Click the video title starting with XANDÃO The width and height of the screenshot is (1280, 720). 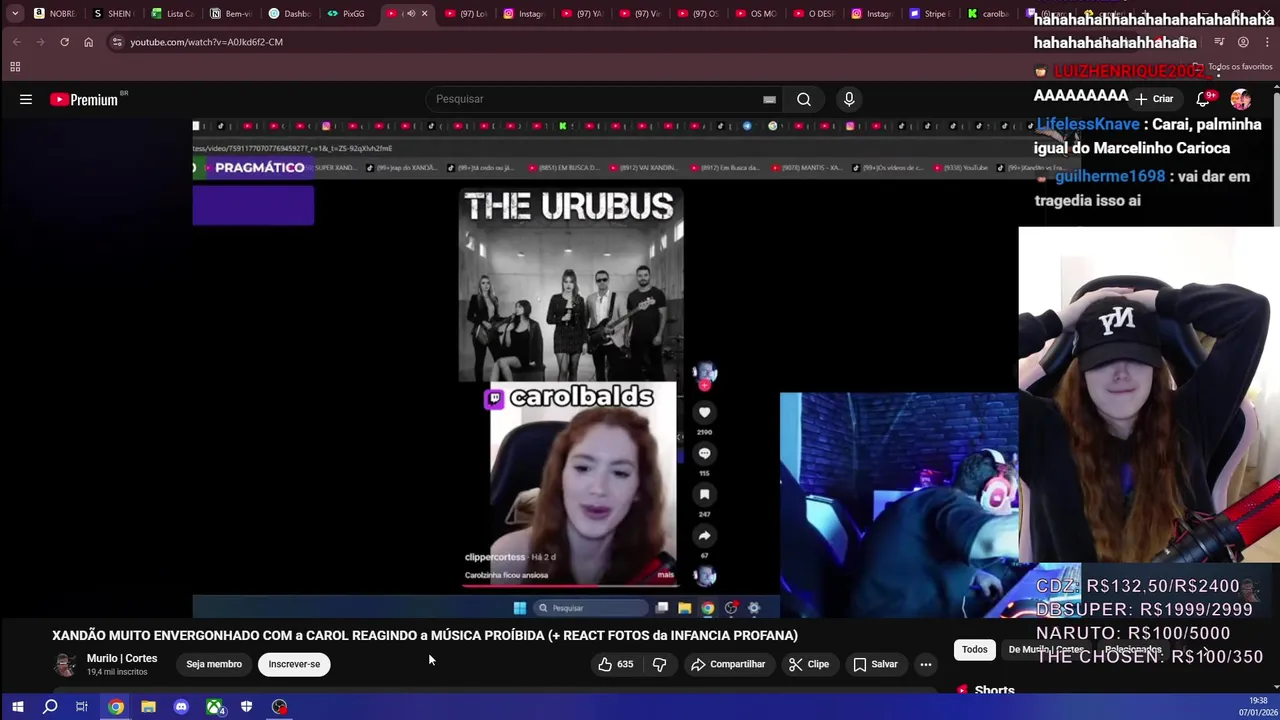click(x=425, y=635)
